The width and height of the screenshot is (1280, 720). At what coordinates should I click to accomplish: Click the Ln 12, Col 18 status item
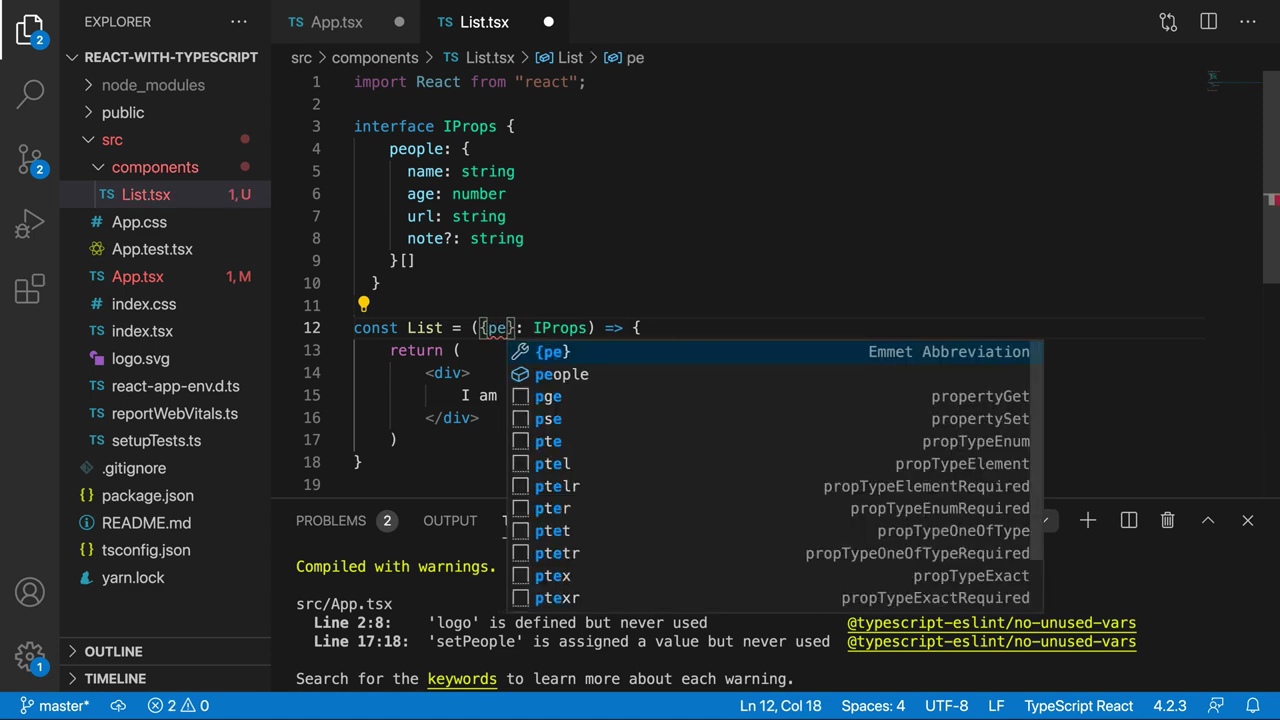[x=780, y=706]
